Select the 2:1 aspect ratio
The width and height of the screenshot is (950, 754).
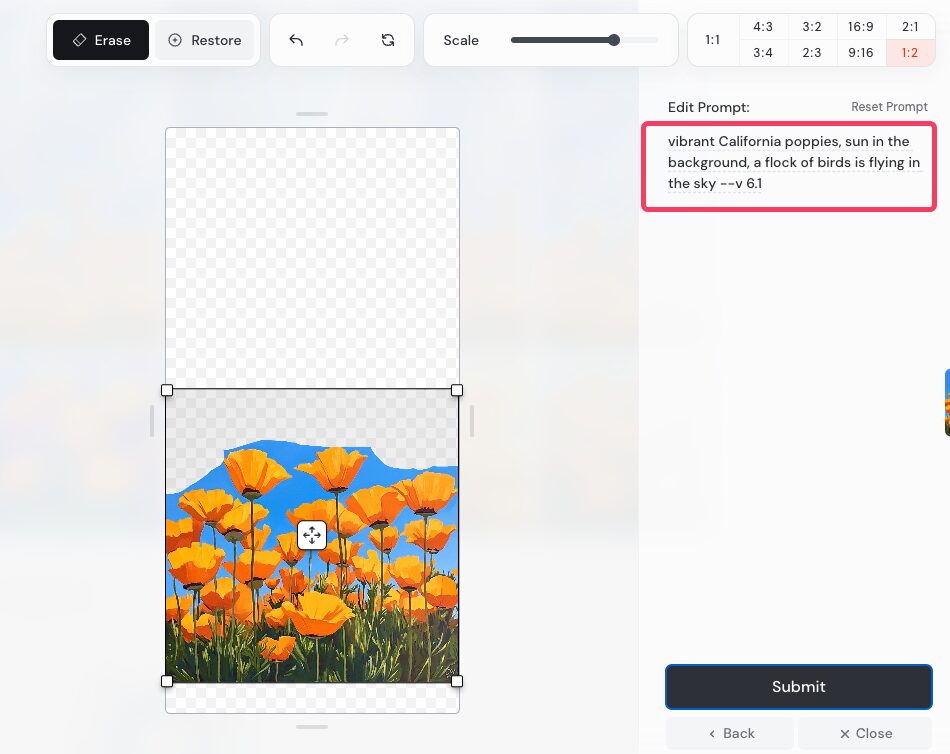(x=910, y=27)
